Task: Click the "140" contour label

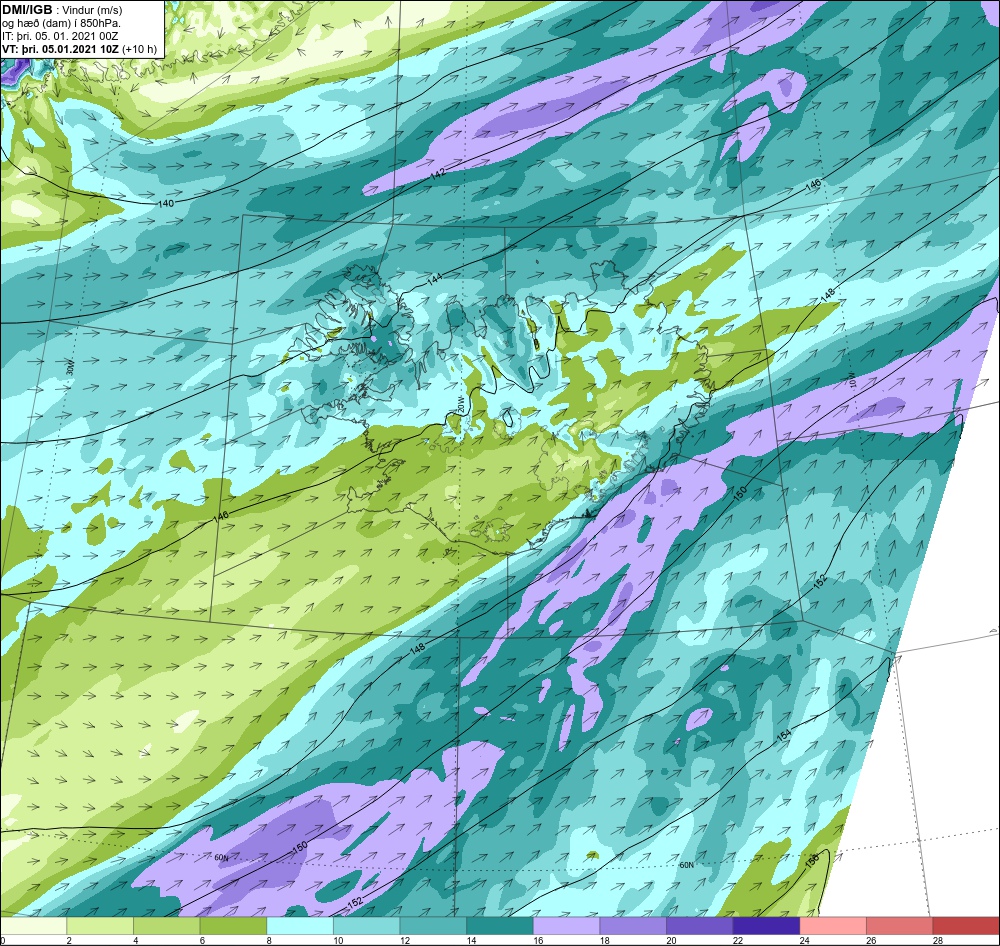Action: [165, 203]
